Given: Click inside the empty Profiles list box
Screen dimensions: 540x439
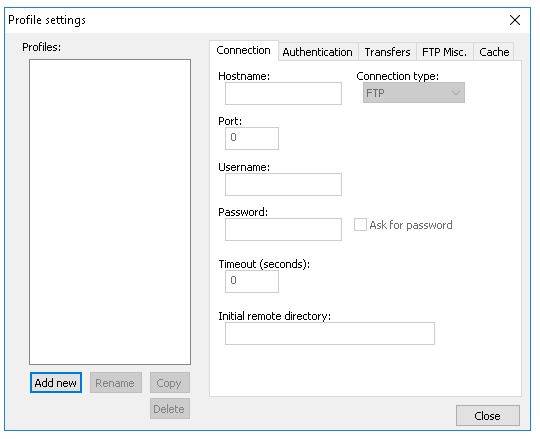Looking at the screenshot, I should pos(110,212).
